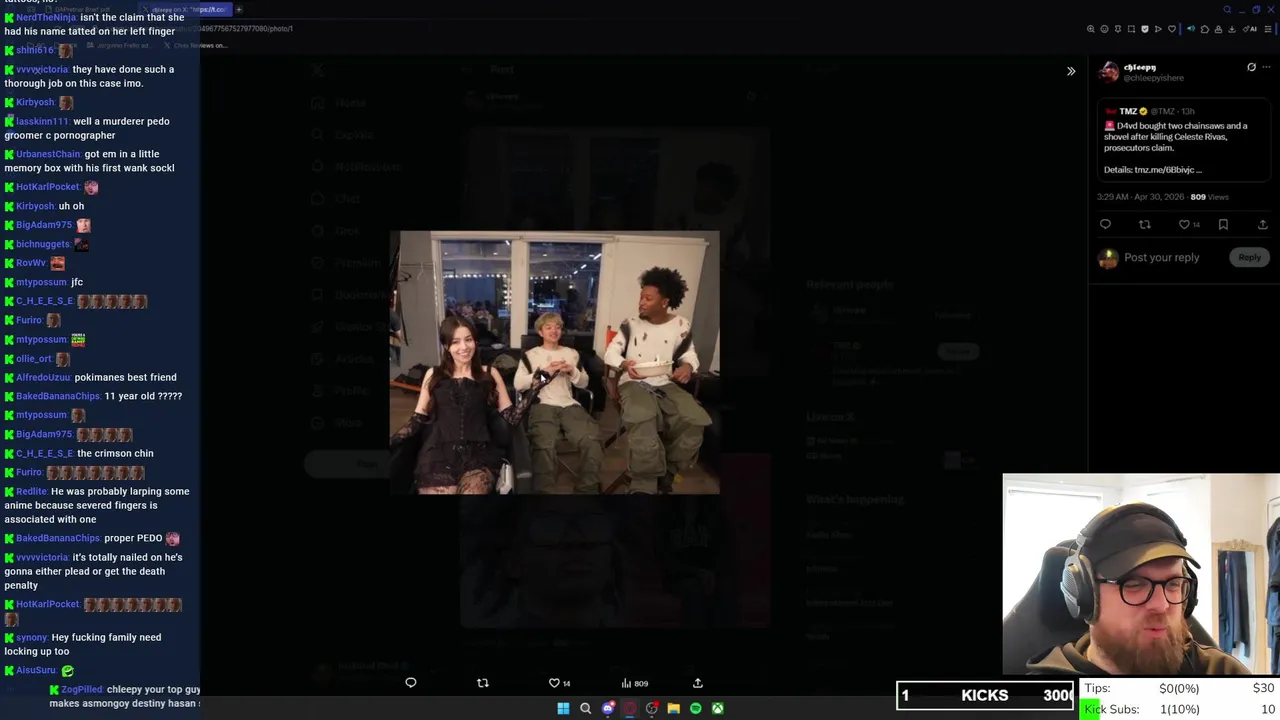Open chleepy's profile avatar in right panel
Screen dimensions: 1280x720
1108,72
